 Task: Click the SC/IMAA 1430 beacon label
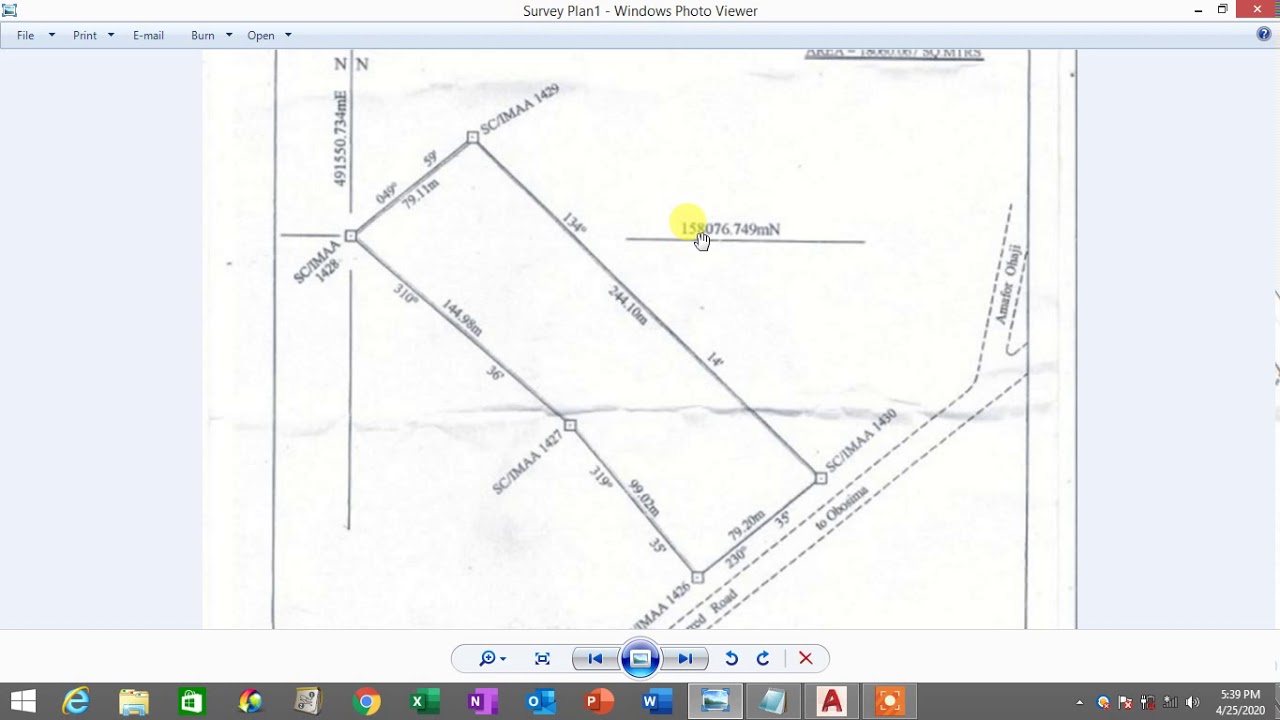[x=861, y=441]
